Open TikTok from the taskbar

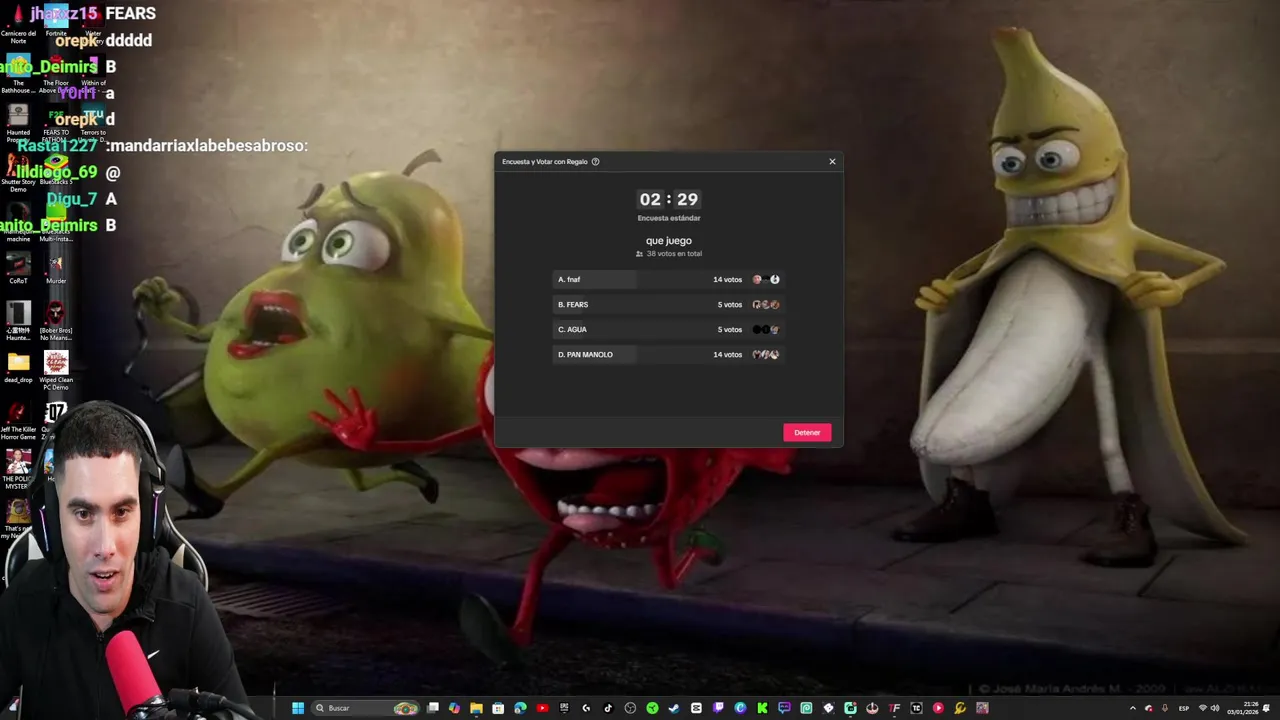(x=608, y=708)
